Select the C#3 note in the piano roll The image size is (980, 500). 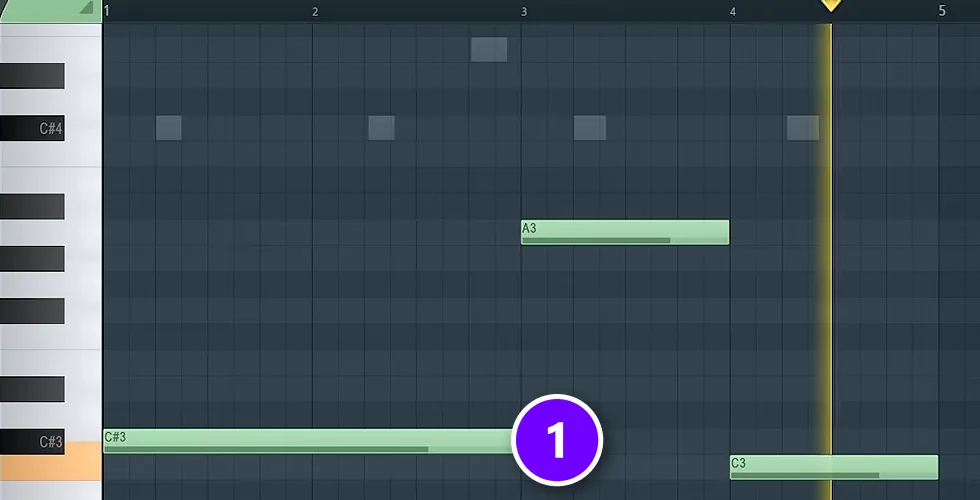click(x=309, y=441)
